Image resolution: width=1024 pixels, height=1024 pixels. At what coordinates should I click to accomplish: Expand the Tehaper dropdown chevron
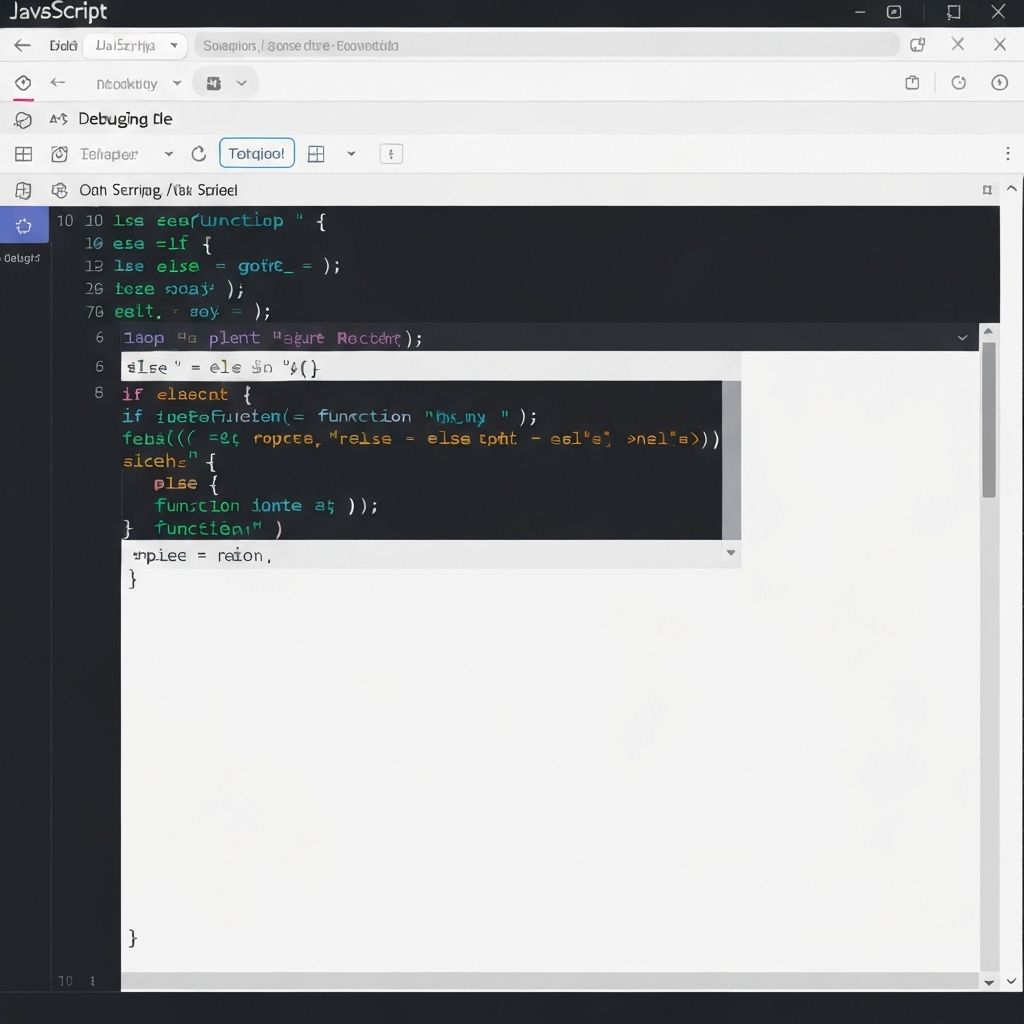[168, 154]
